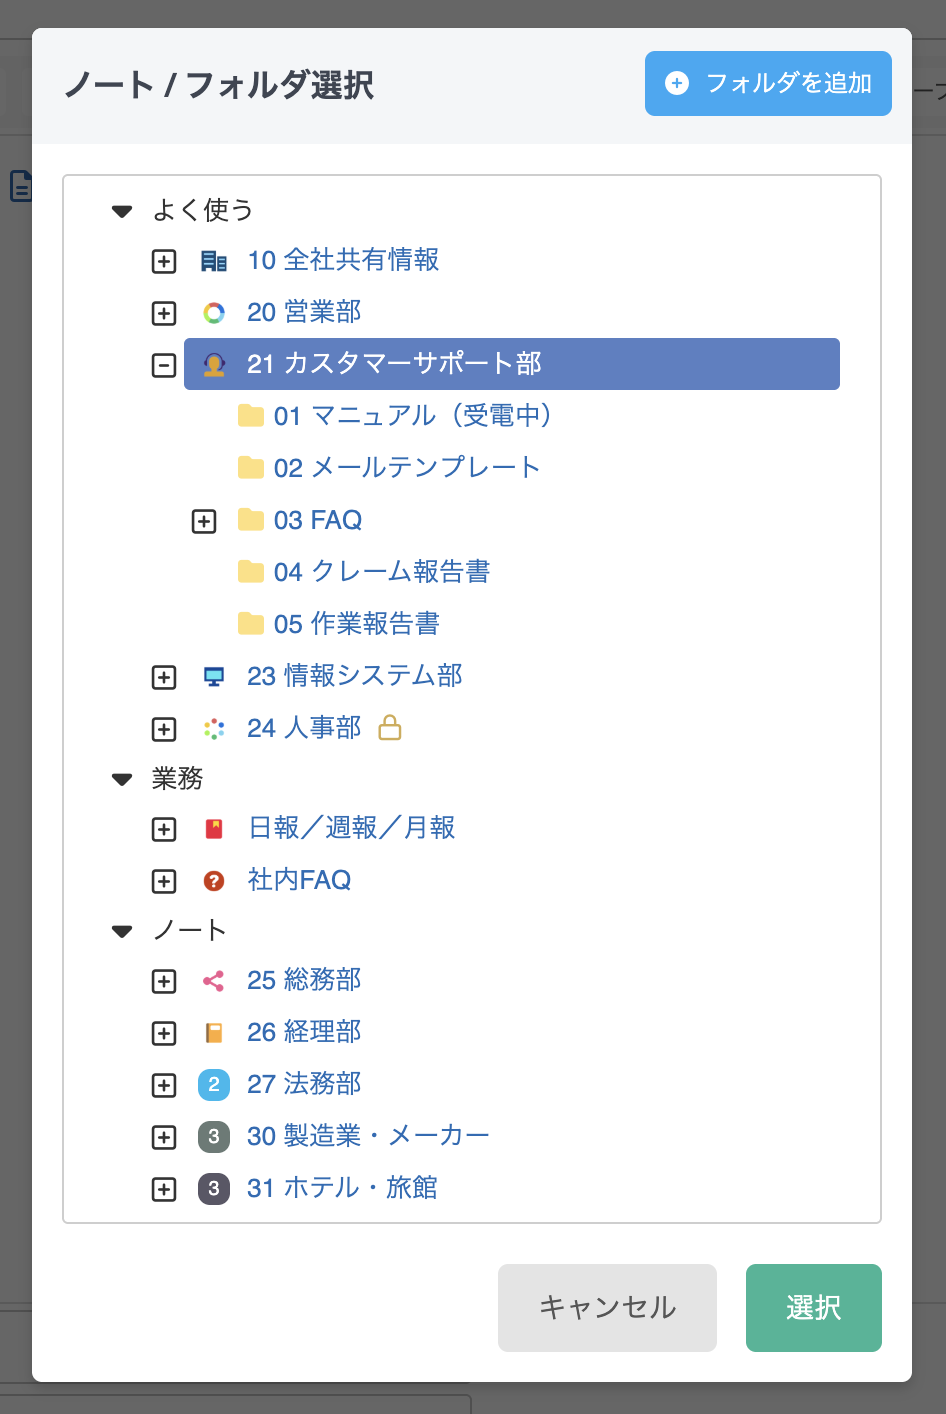Click the orange notebook icon beside 26 経理部

pyautogui.click(x=214, y=1033)
